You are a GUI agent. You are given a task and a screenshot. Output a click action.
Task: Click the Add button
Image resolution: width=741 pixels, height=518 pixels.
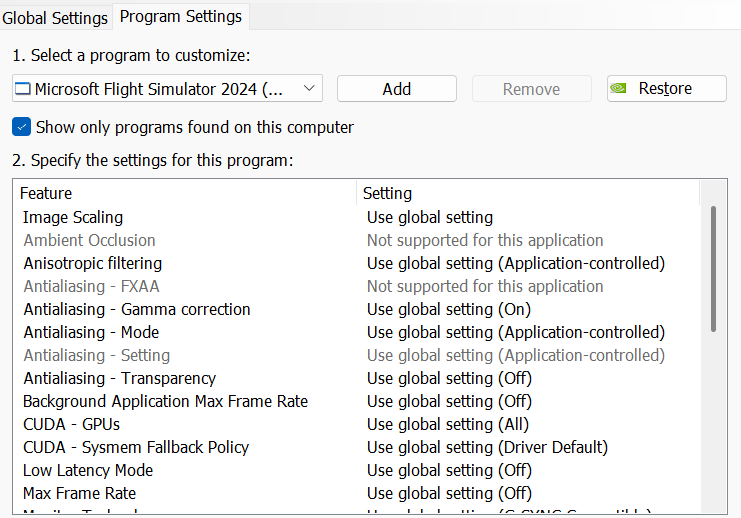click(397, 89)
